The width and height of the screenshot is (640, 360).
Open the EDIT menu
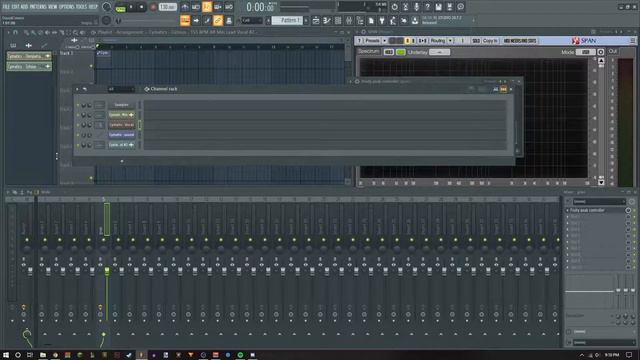click(x=15, y=7)
